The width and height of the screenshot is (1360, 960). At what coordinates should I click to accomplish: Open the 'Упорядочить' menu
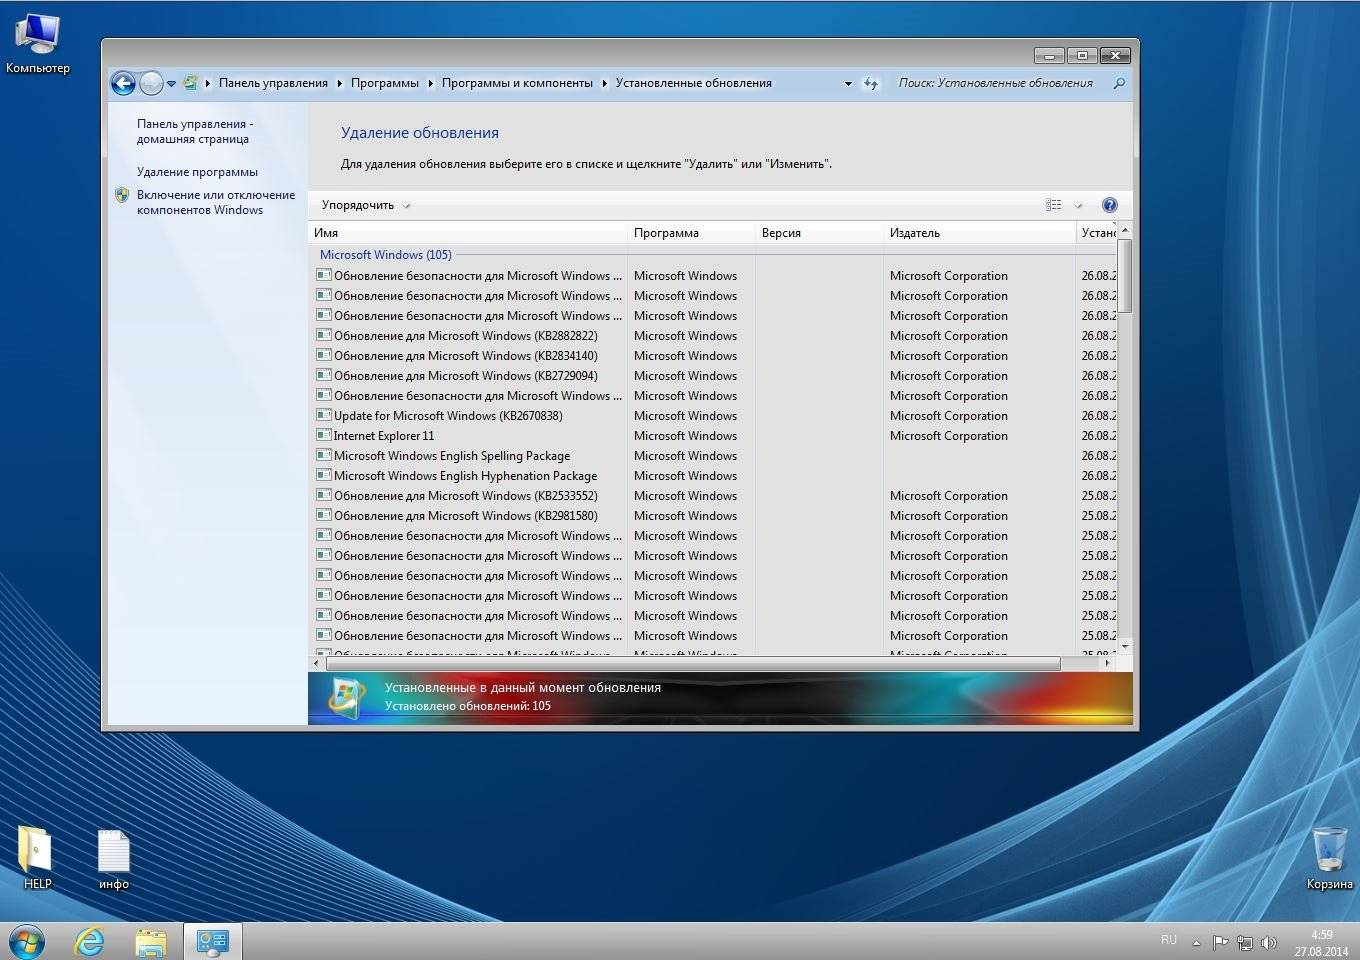tap(366, 205)
